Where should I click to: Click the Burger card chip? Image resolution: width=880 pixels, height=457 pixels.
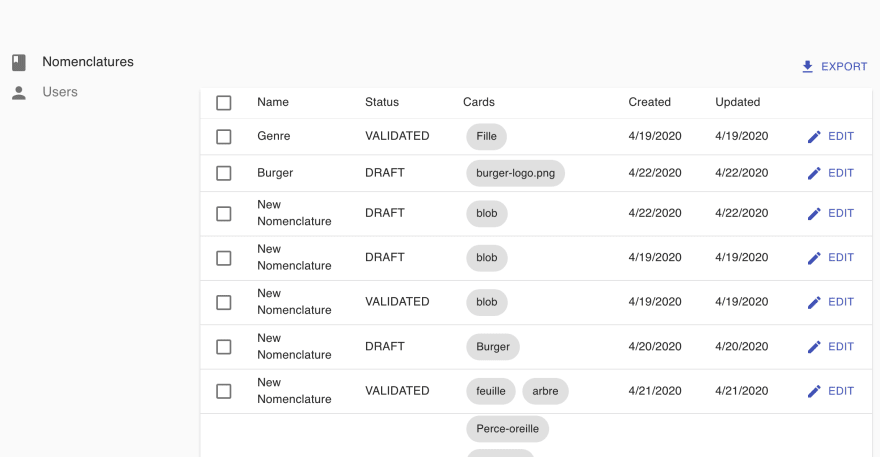pyautogui.click(x=493, y=347)
